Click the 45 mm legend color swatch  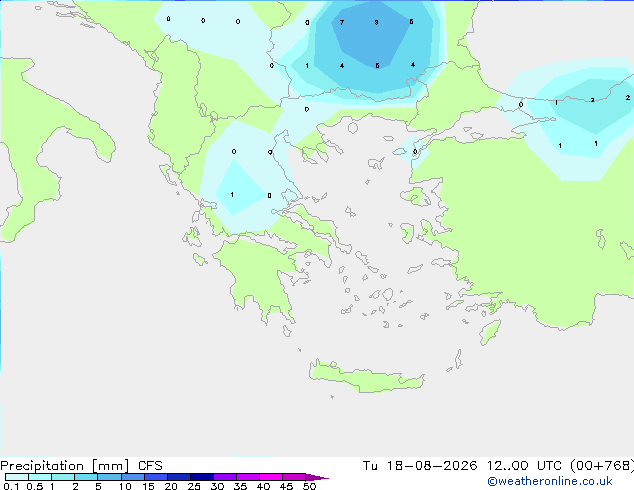click(x=294, y=477)
